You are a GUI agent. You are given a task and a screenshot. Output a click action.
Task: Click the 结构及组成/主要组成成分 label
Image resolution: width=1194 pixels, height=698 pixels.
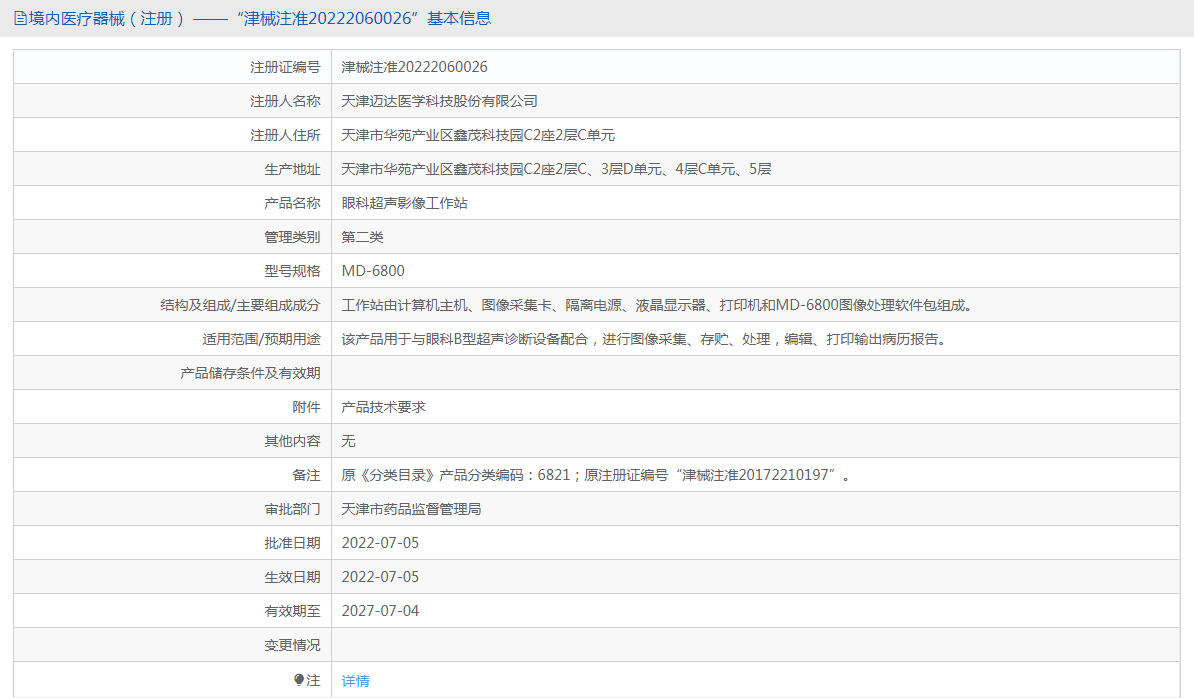pyautogui.click(x=241, y=305)
